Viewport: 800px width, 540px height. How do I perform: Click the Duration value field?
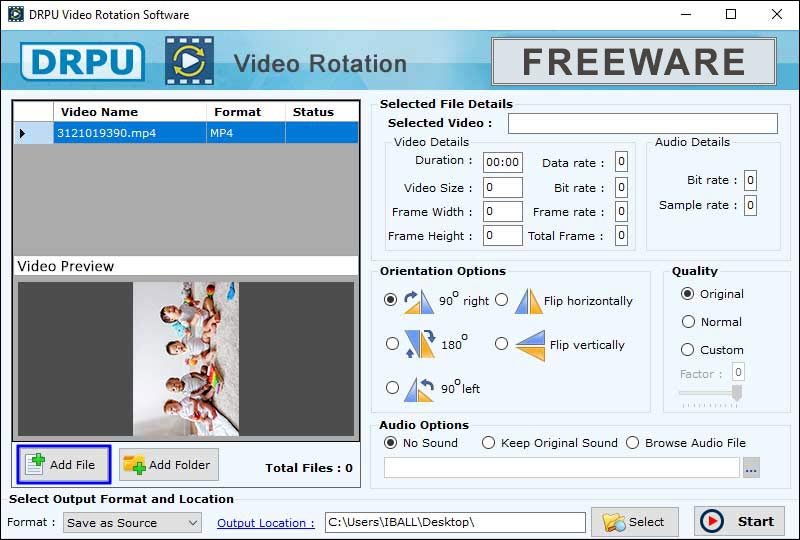click(x=503, y=162)
